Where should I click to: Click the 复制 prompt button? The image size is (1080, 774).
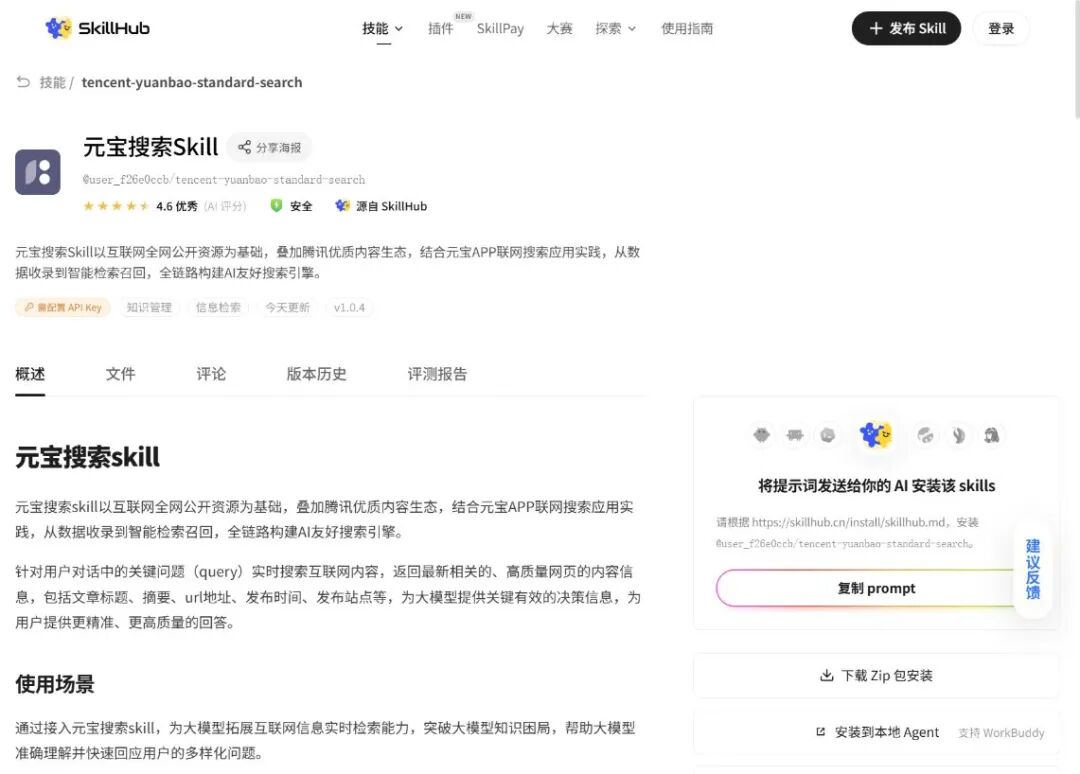pos(875,588)
